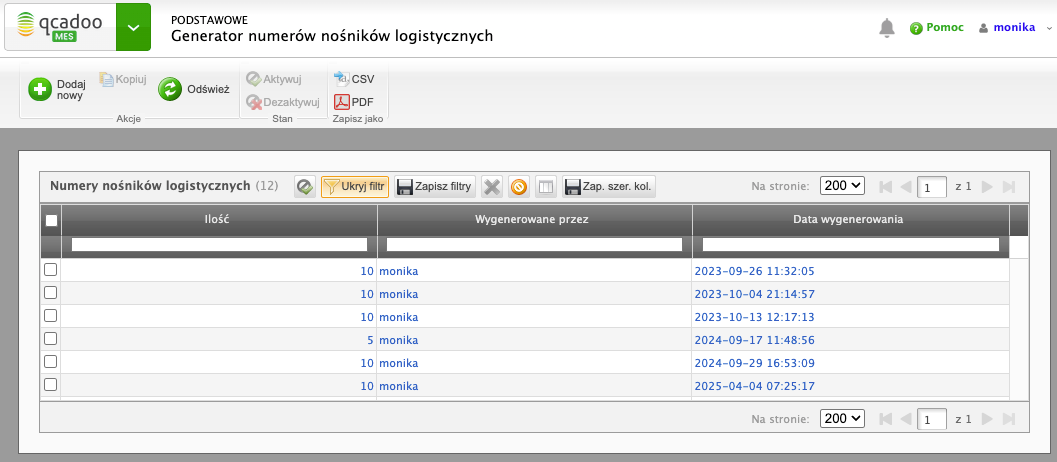The width and height of the screenshot is (1057, 462).
Task: Click Zap. szer. kol. button
Action: tap(609, 187)
